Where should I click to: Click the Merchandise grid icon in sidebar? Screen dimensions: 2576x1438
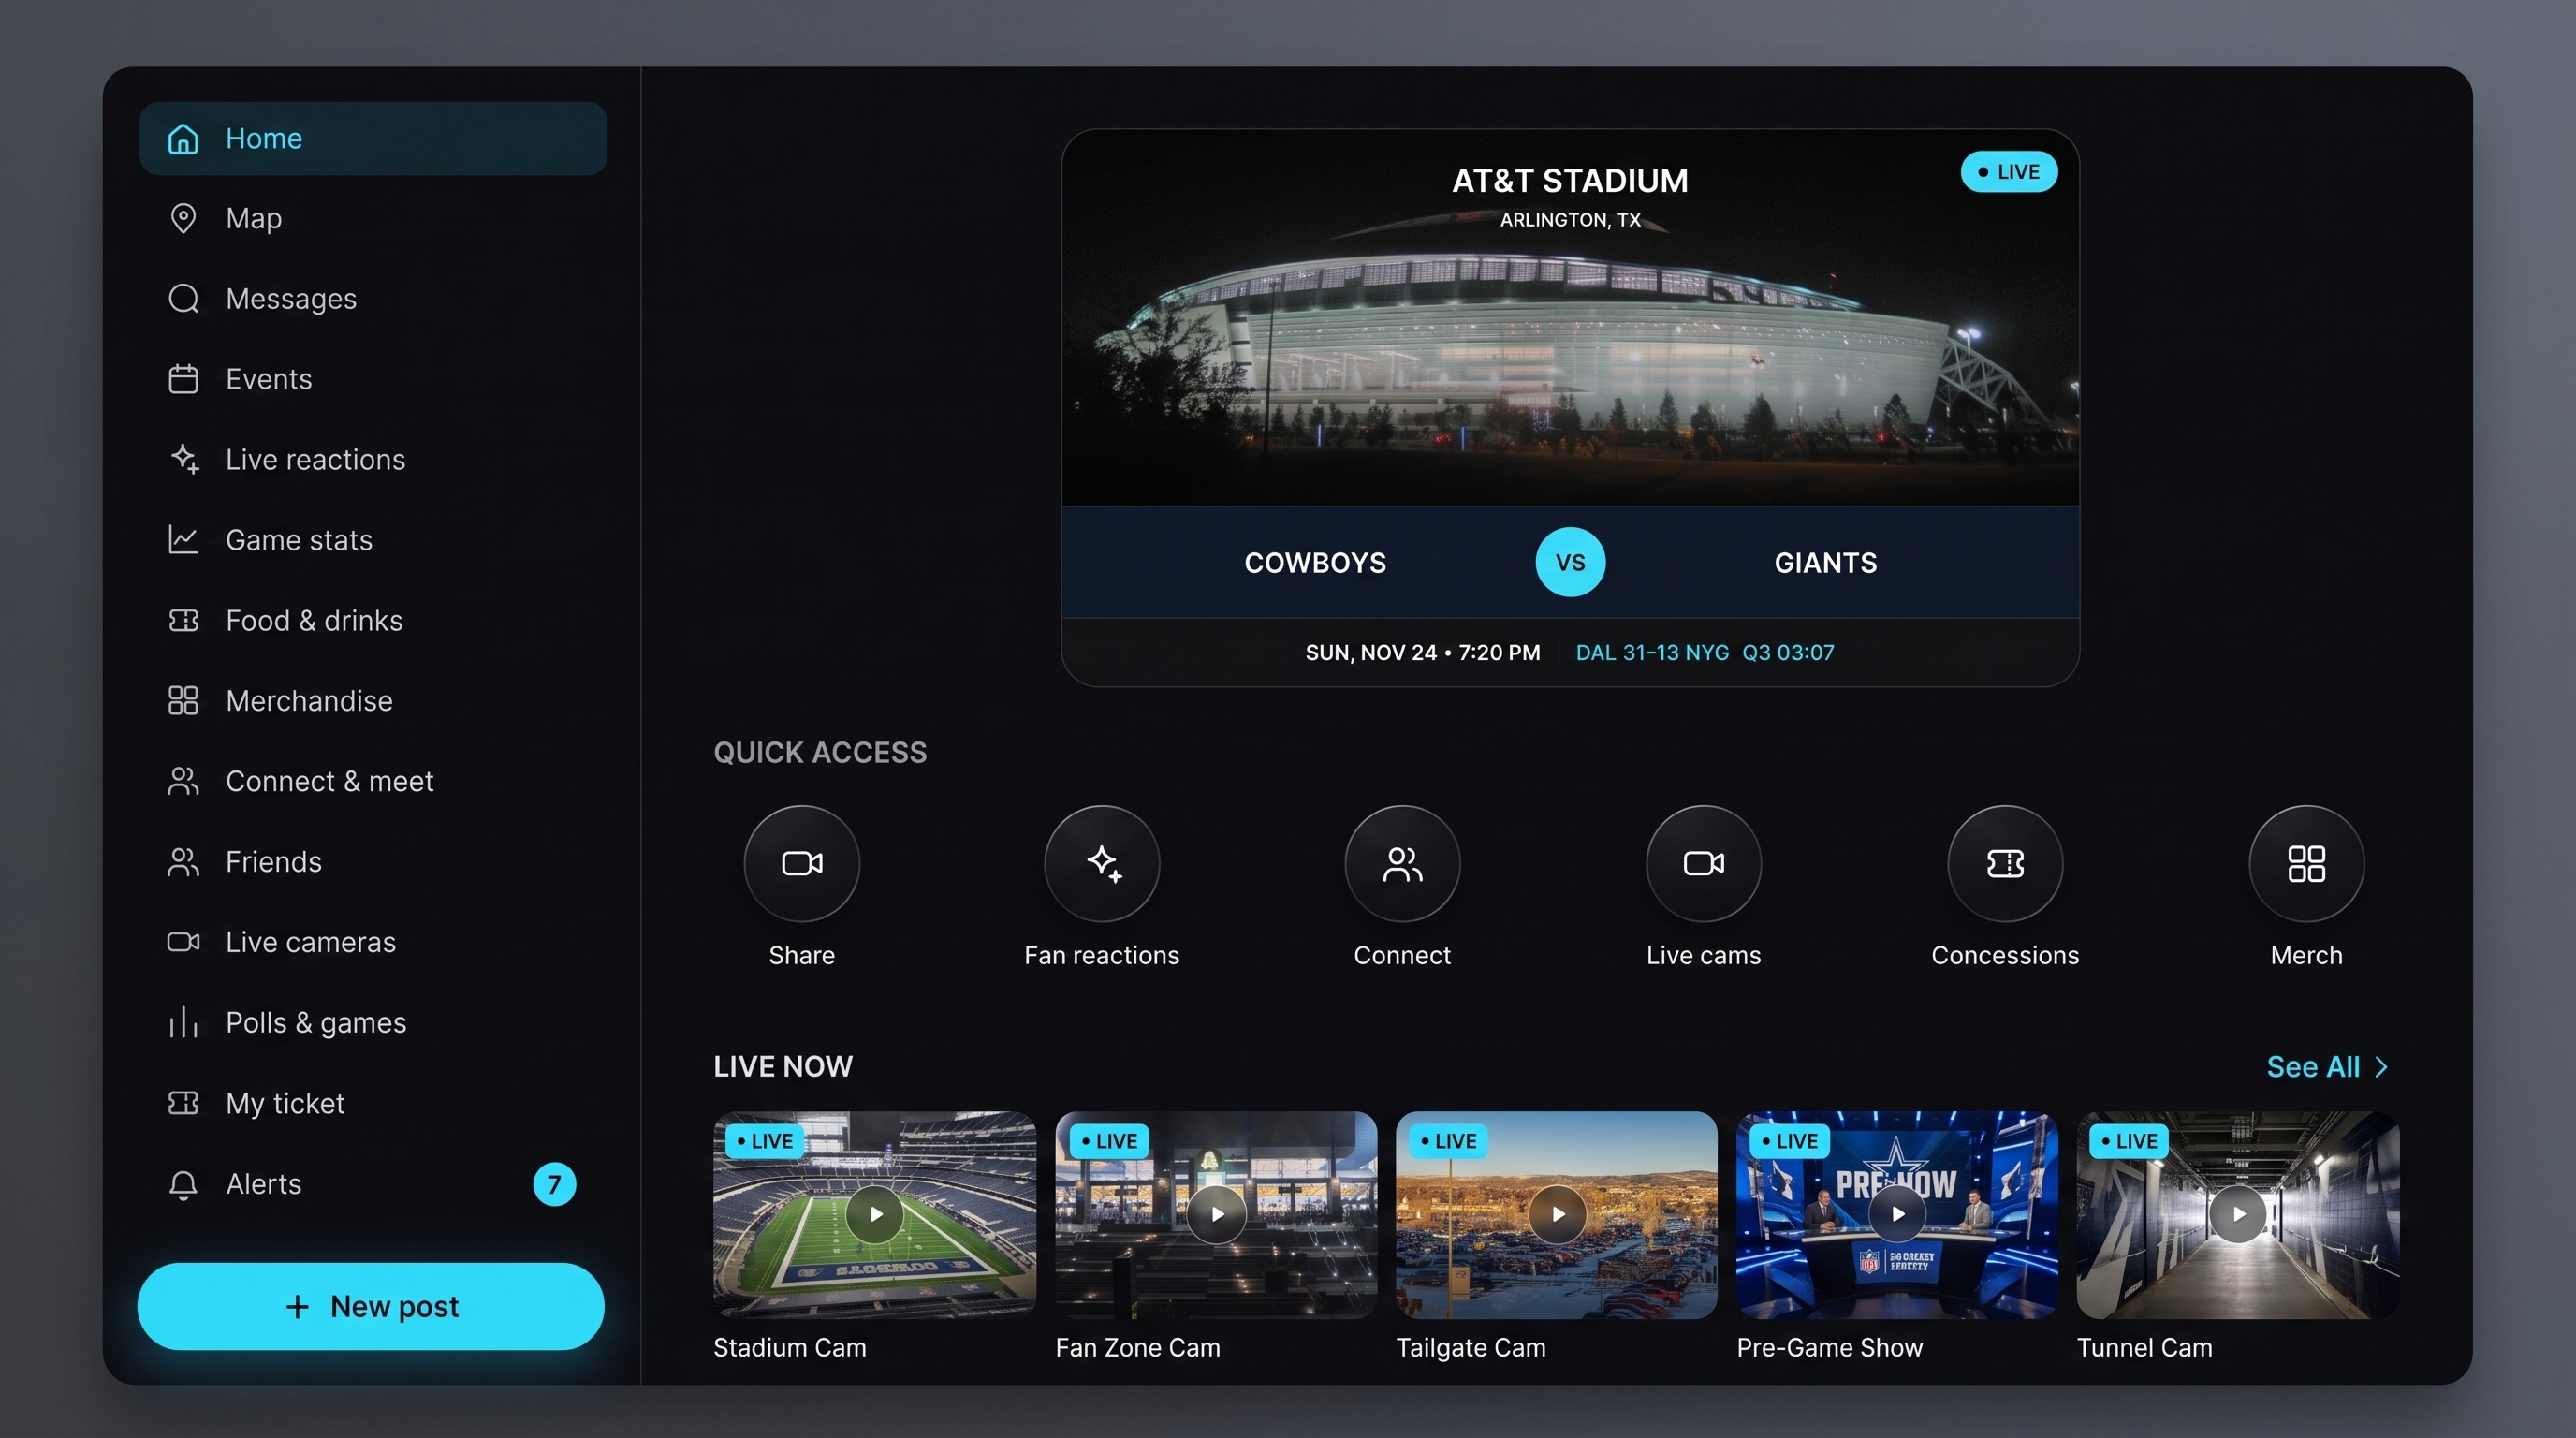(183, 701)
